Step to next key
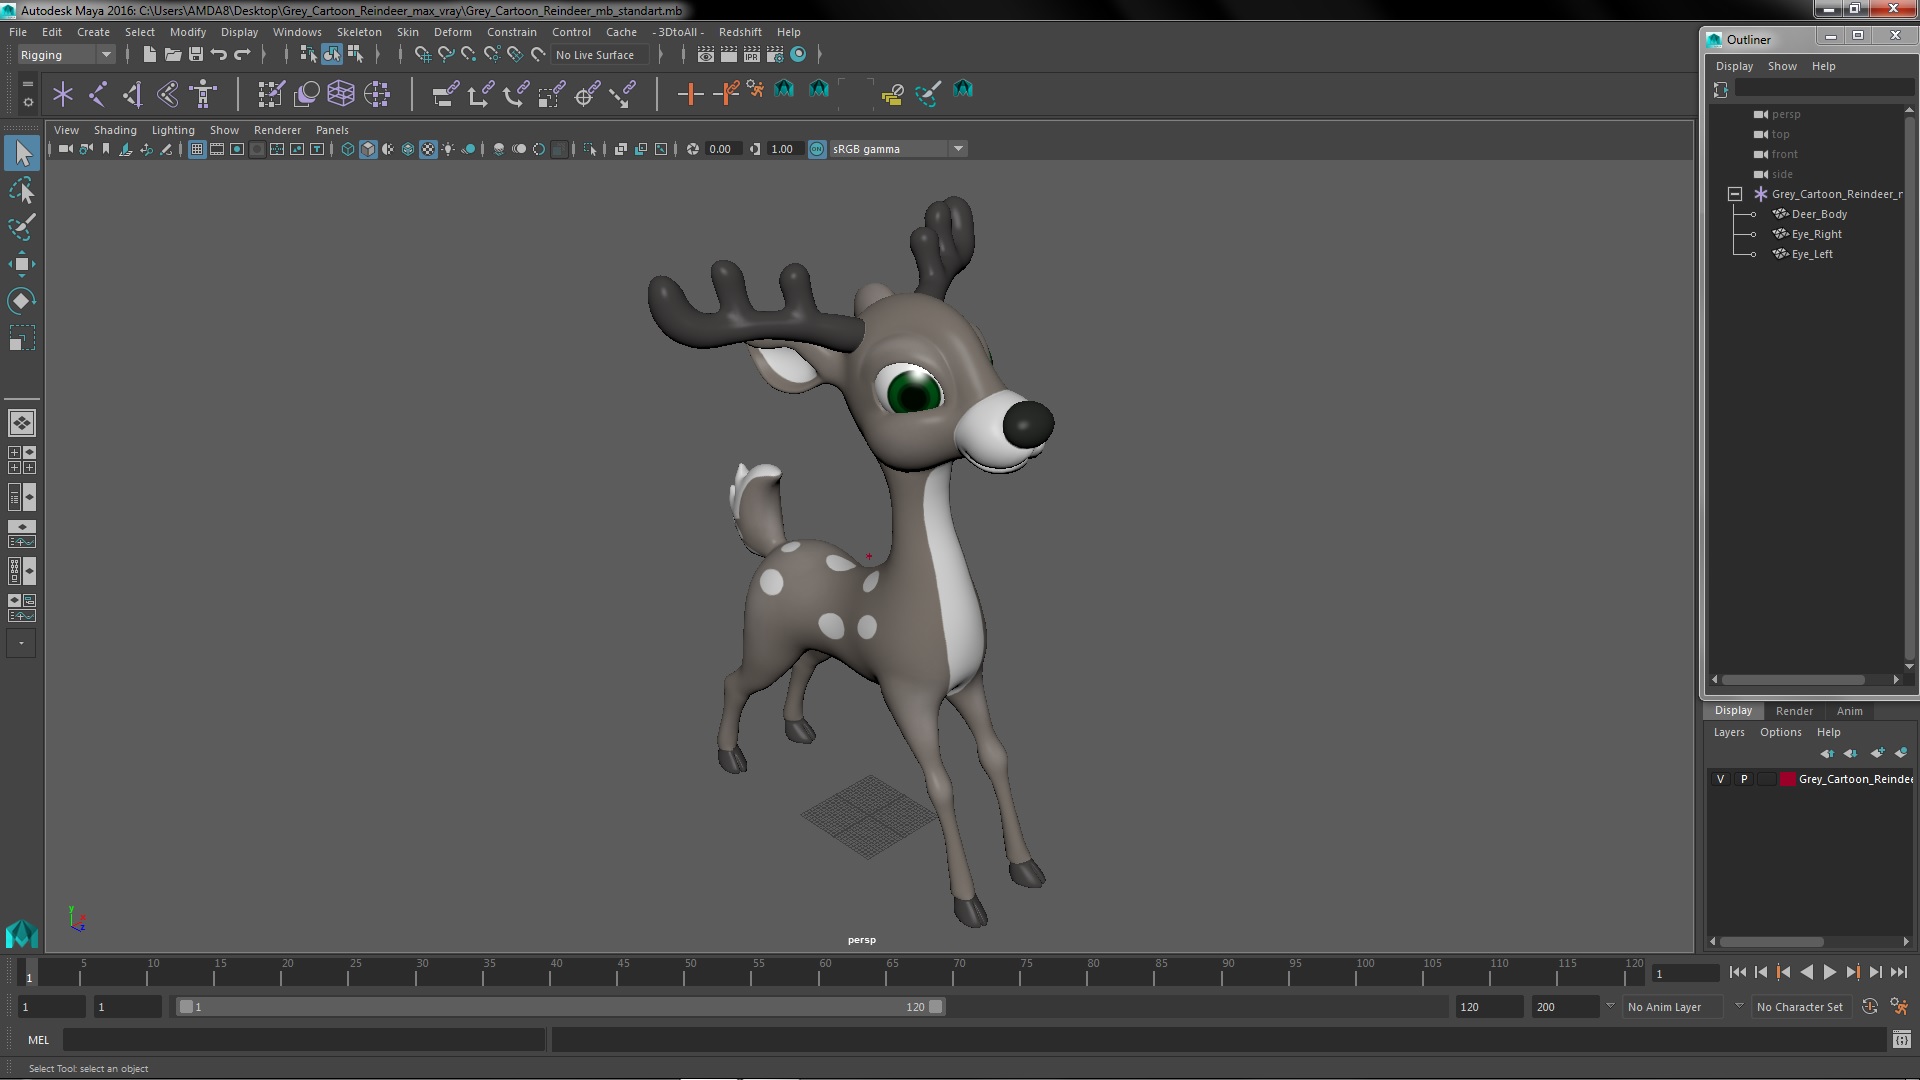Image resolution: width=1920 pixels, height=1080 pixels. pos(1852,972)
